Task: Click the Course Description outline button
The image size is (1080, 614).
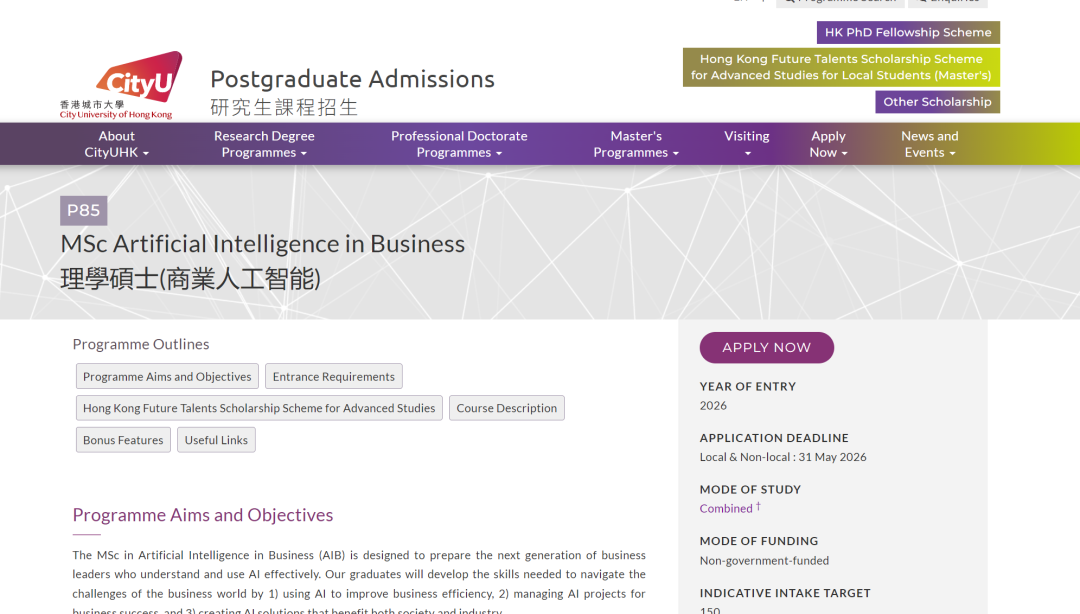Action: [x=506, y=407]
